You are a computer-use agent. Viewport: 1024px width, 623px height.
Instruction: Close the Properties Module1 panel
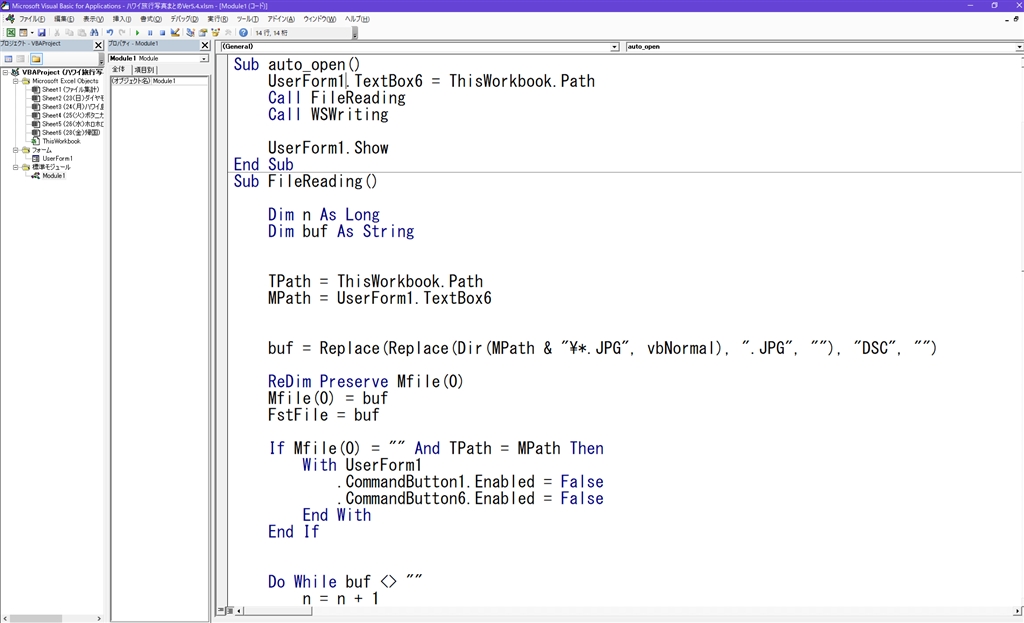[205, 45]
